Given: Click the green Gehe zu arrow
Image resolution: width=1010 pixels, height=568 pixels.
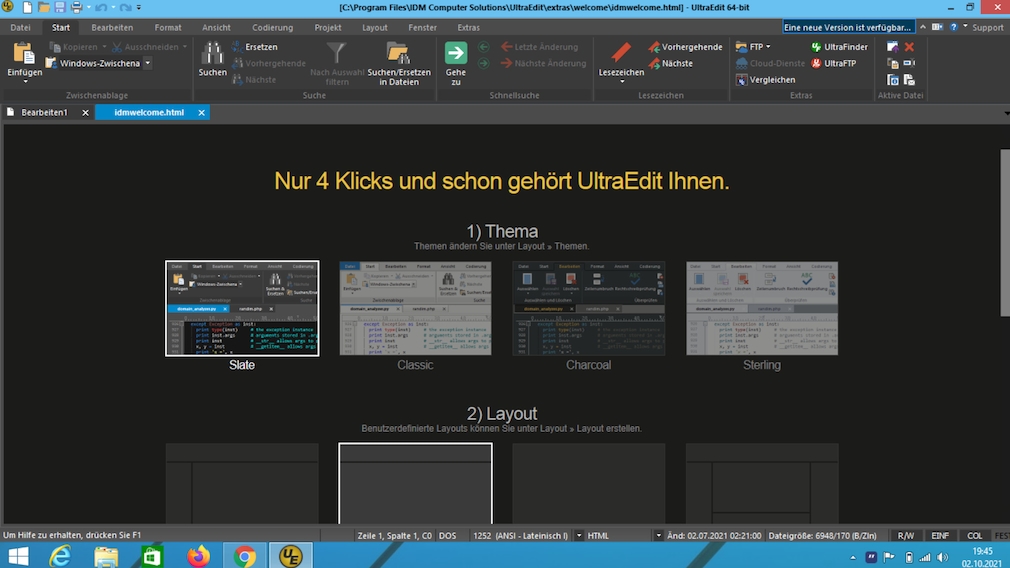Looking at the screenshot, I should tap(455, 53).
